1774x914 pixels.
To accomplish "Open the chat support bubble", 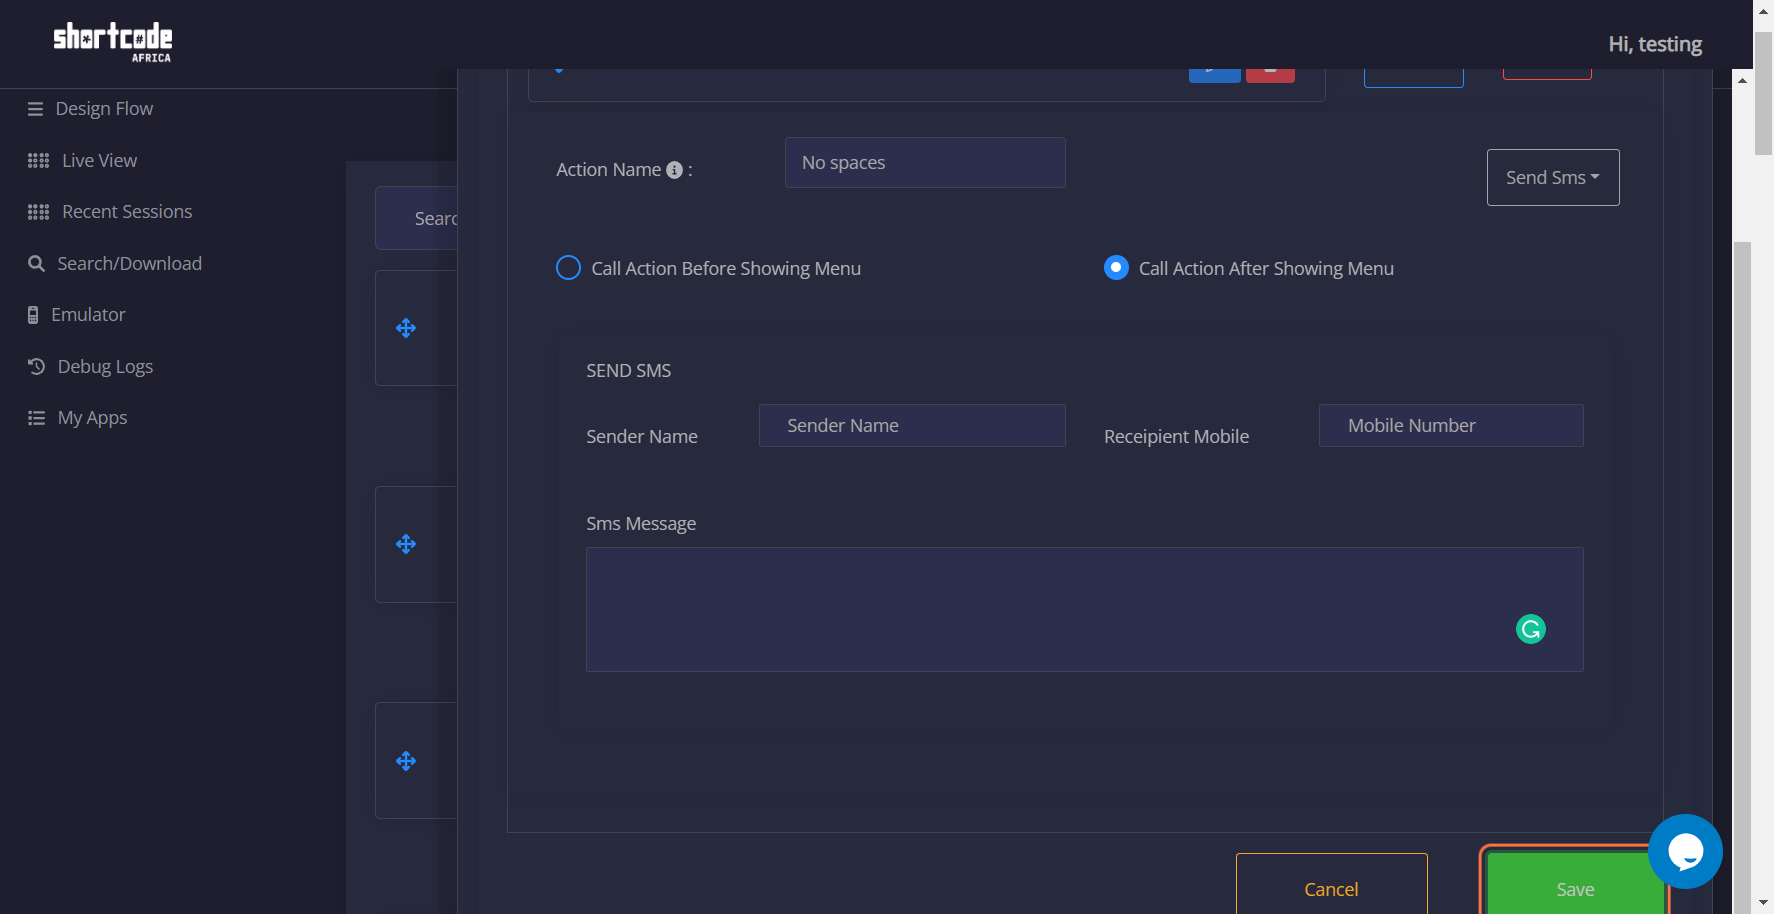I will pyautogui.click(x=1685, y=852).
